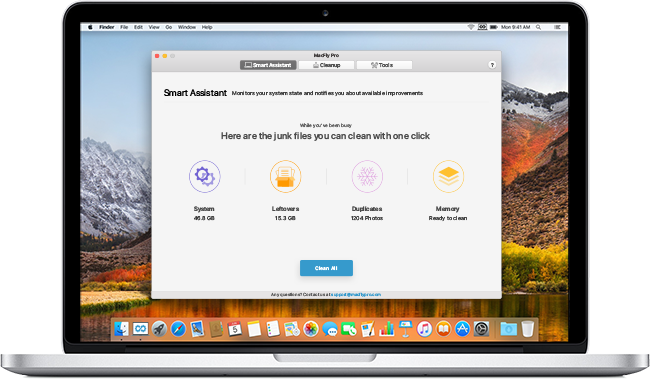The height and width of the screenshot is (380, 650).
Task: Open Reminders in the Dock
Action: tap(273, 329)
